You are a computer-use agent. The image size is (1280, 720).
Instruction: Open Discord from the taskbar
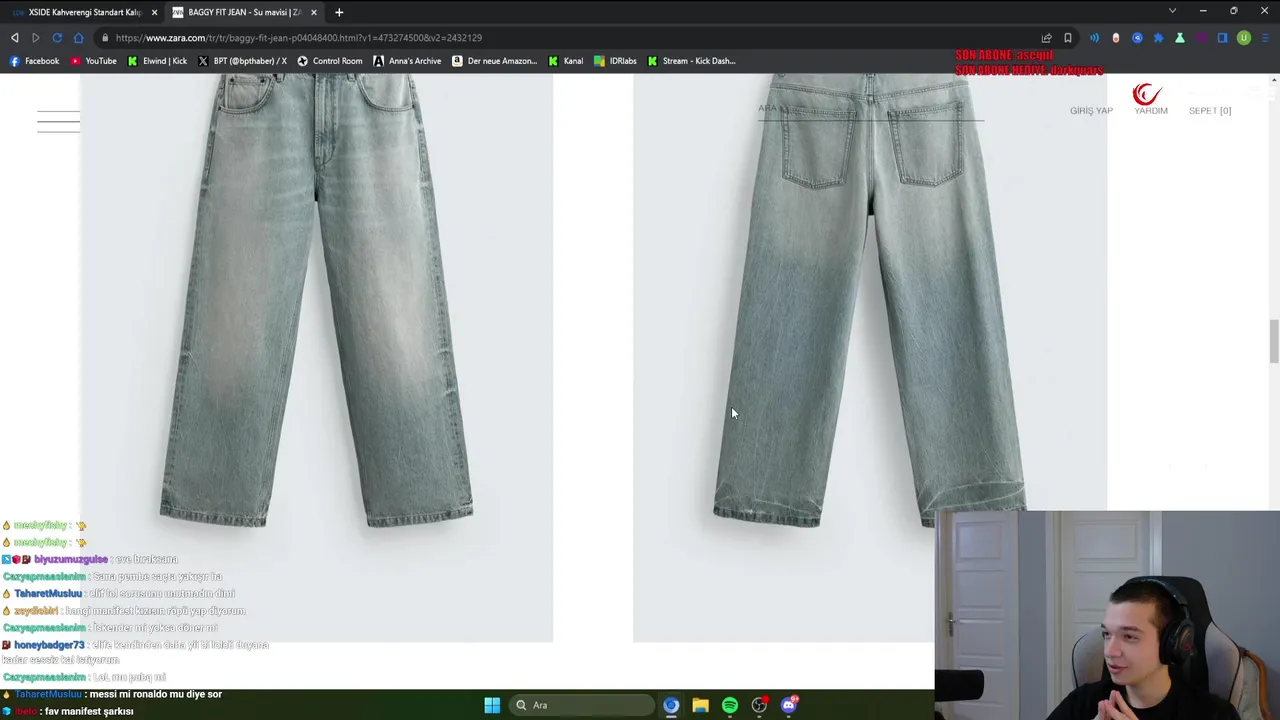pyautogui.click(x=789, y=705)
